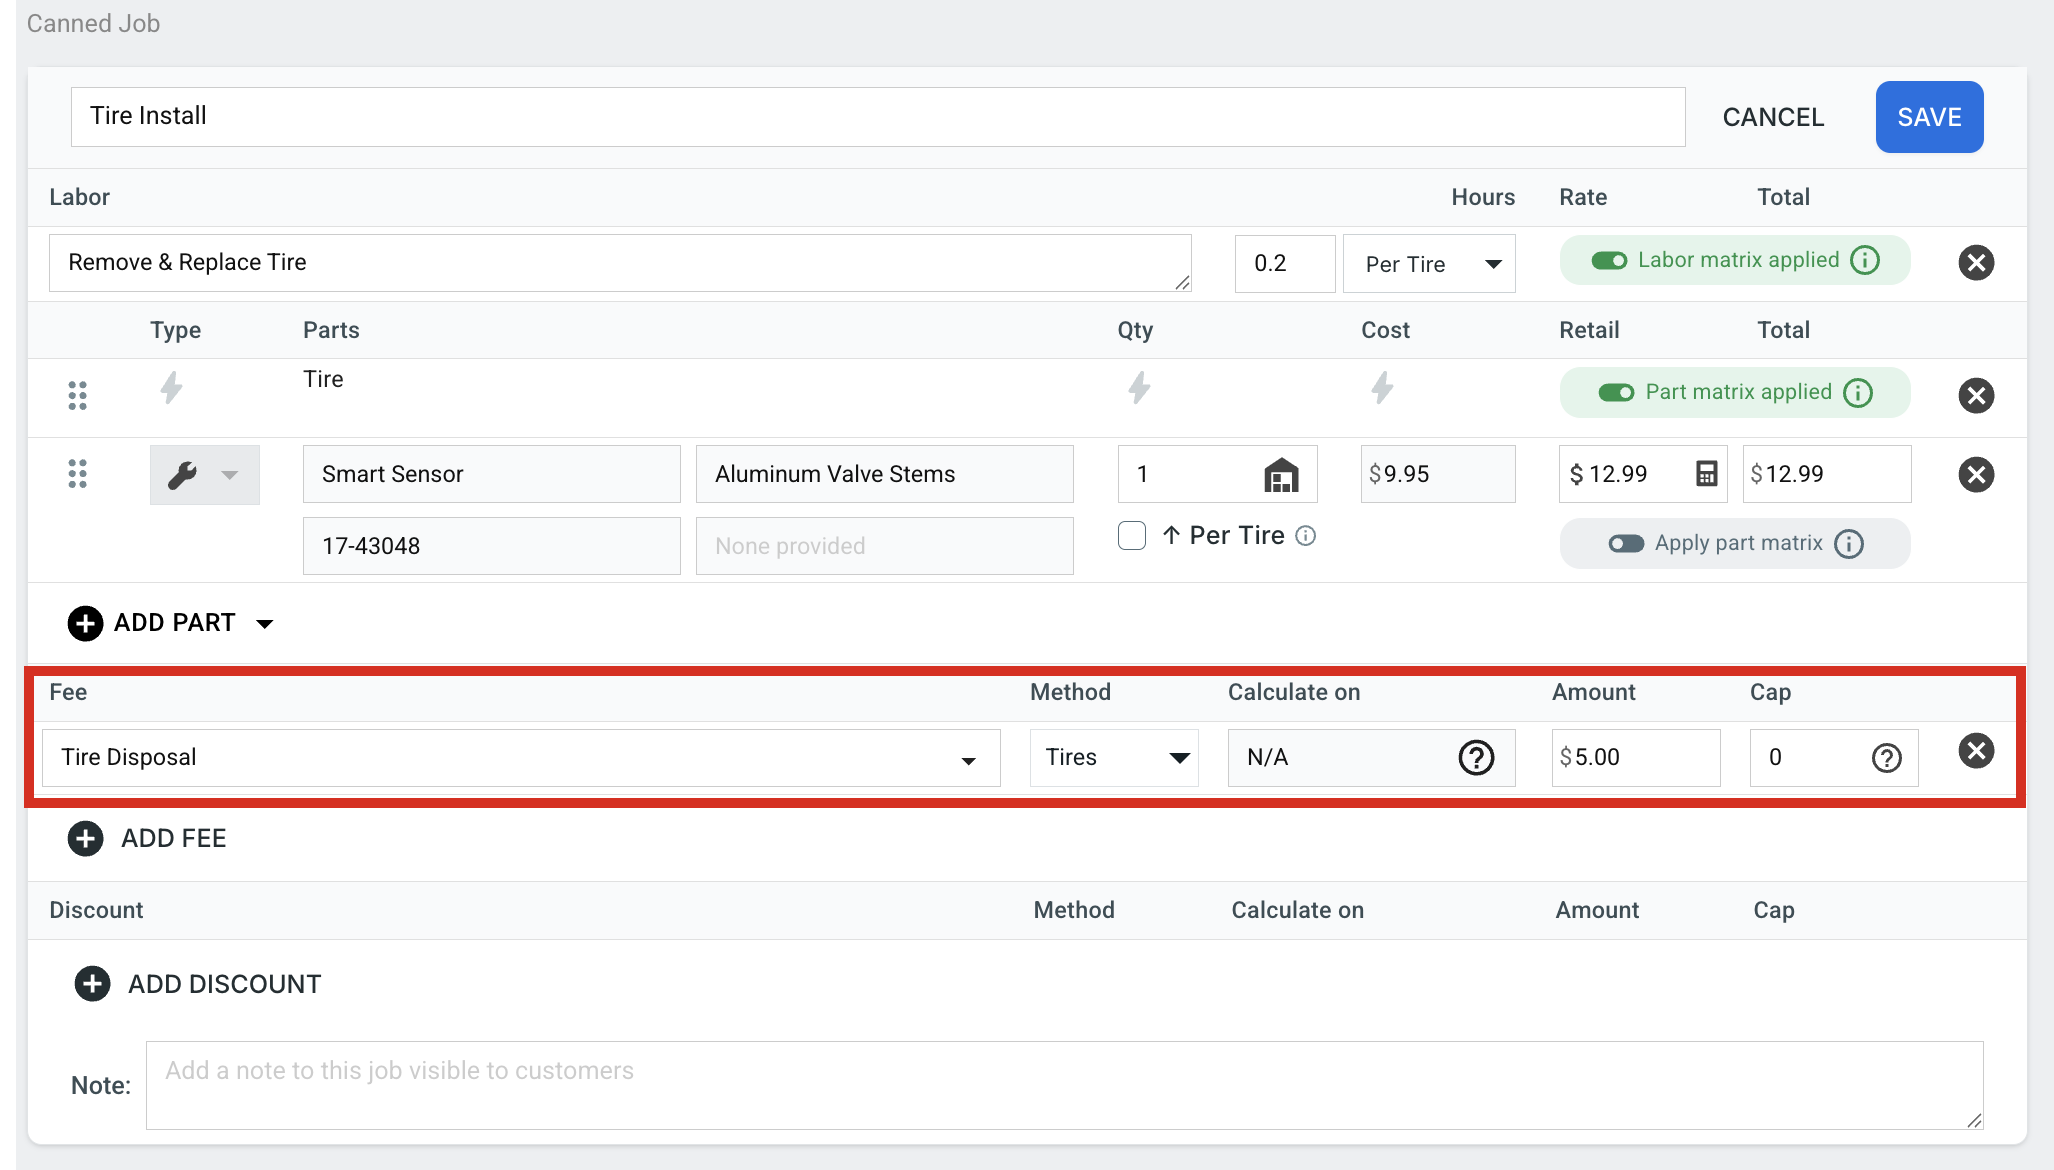
Task: Edit the Aluminum Valve Stems field
Action: pos(885,474)
